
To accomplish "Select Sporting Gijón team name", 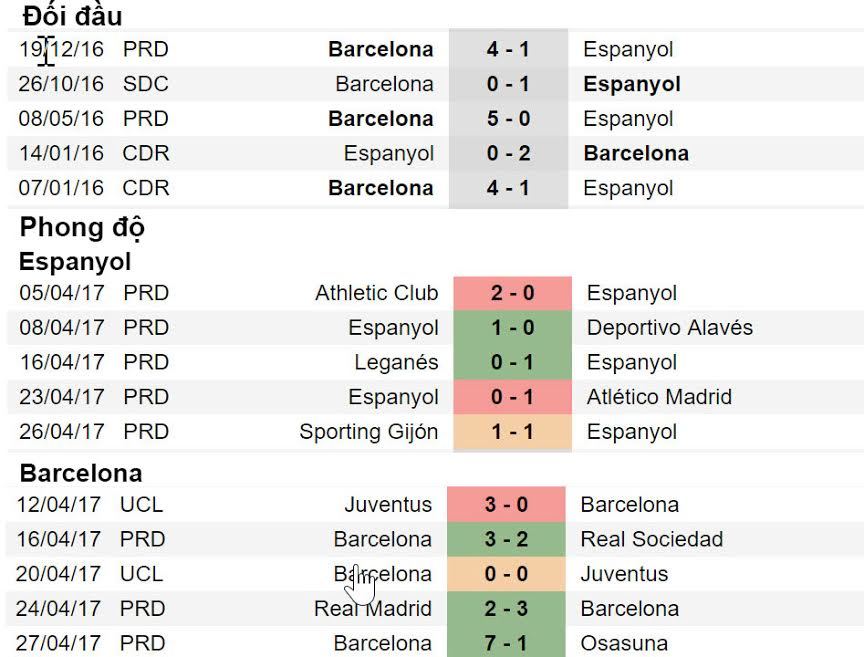I will tap(368, 432).
